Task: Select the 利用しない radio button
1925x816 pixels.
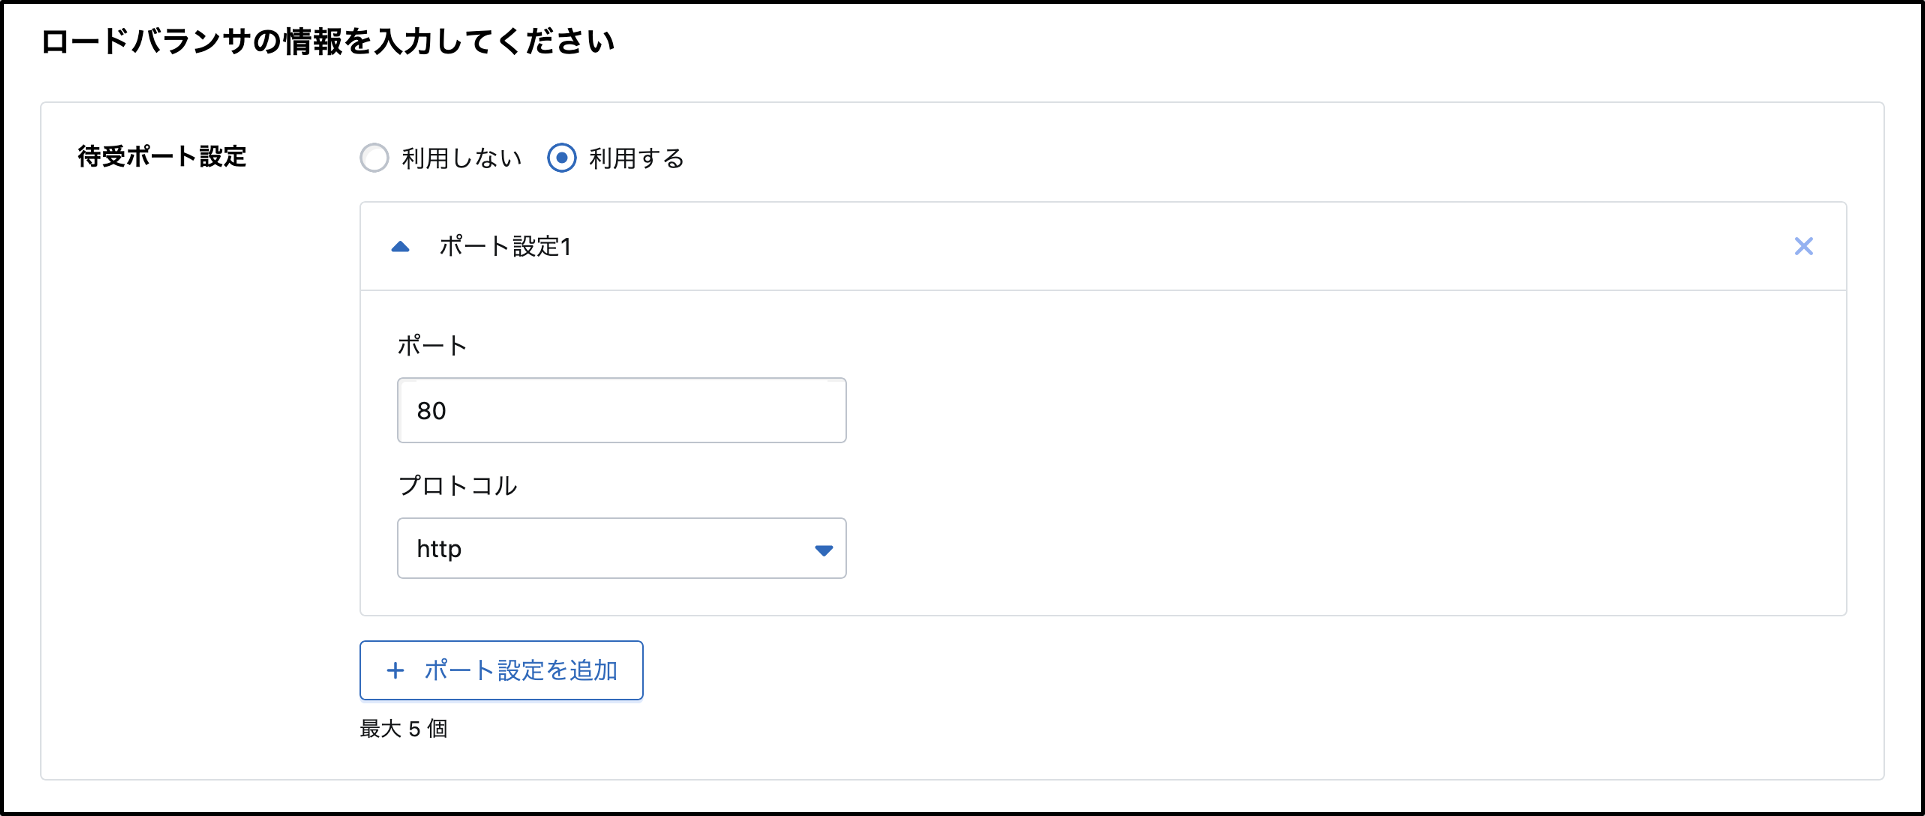Action: pyautogui.click(x=374, y=158)
